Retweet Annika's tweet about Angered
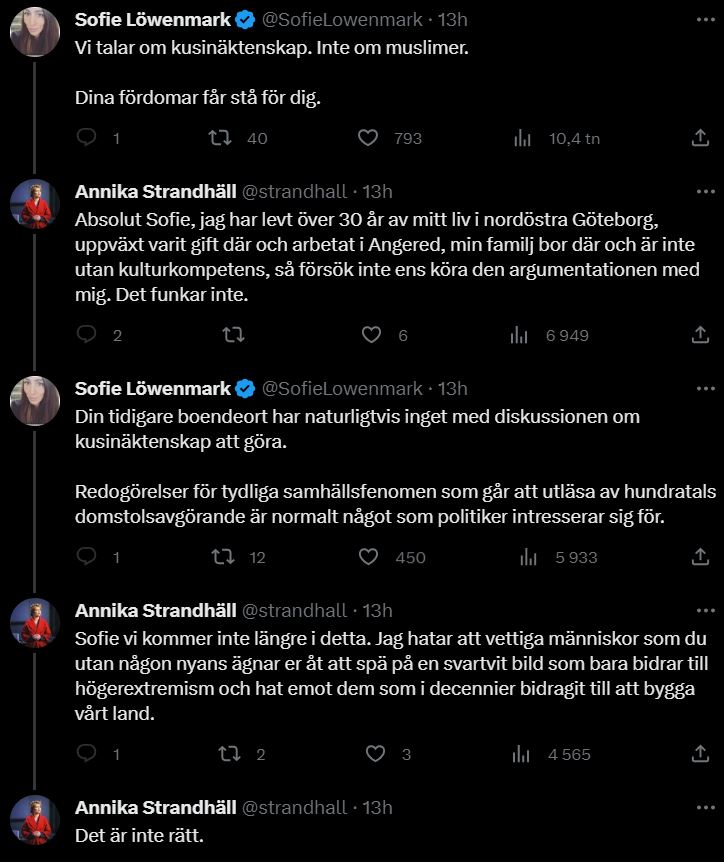This screenshot has width=724, height=862. pyautogui.click(x=233, y=336)
